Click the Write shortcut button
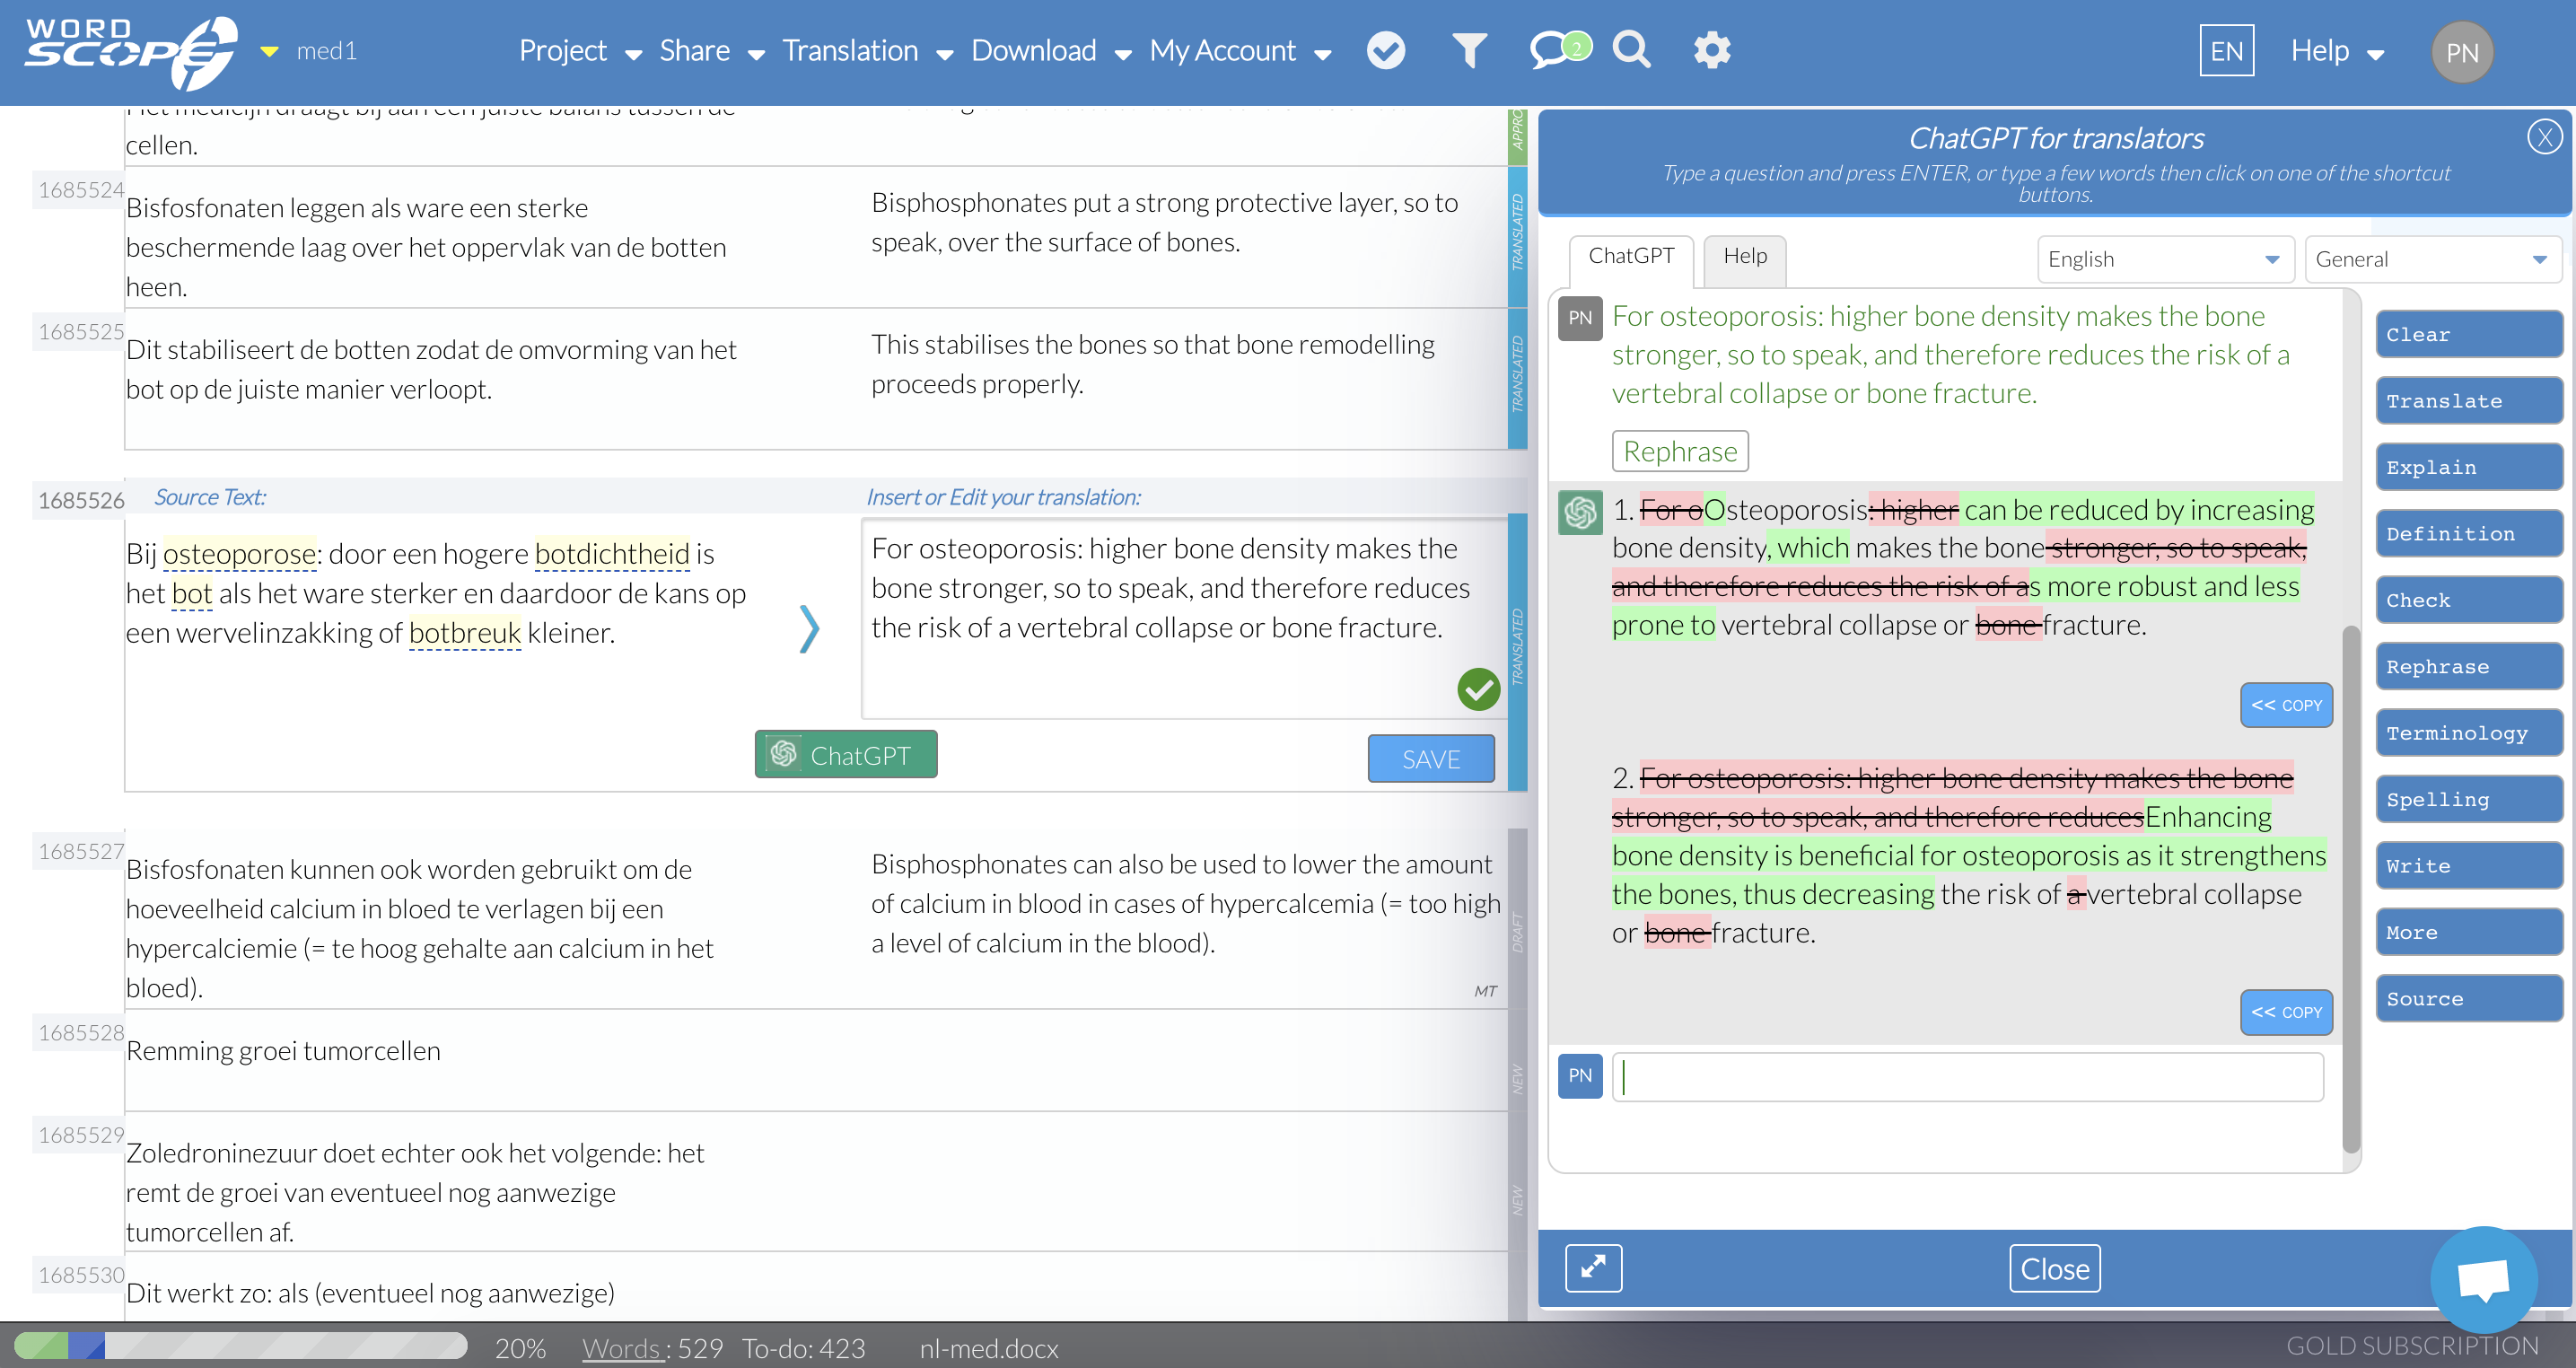 [2468, 866]
